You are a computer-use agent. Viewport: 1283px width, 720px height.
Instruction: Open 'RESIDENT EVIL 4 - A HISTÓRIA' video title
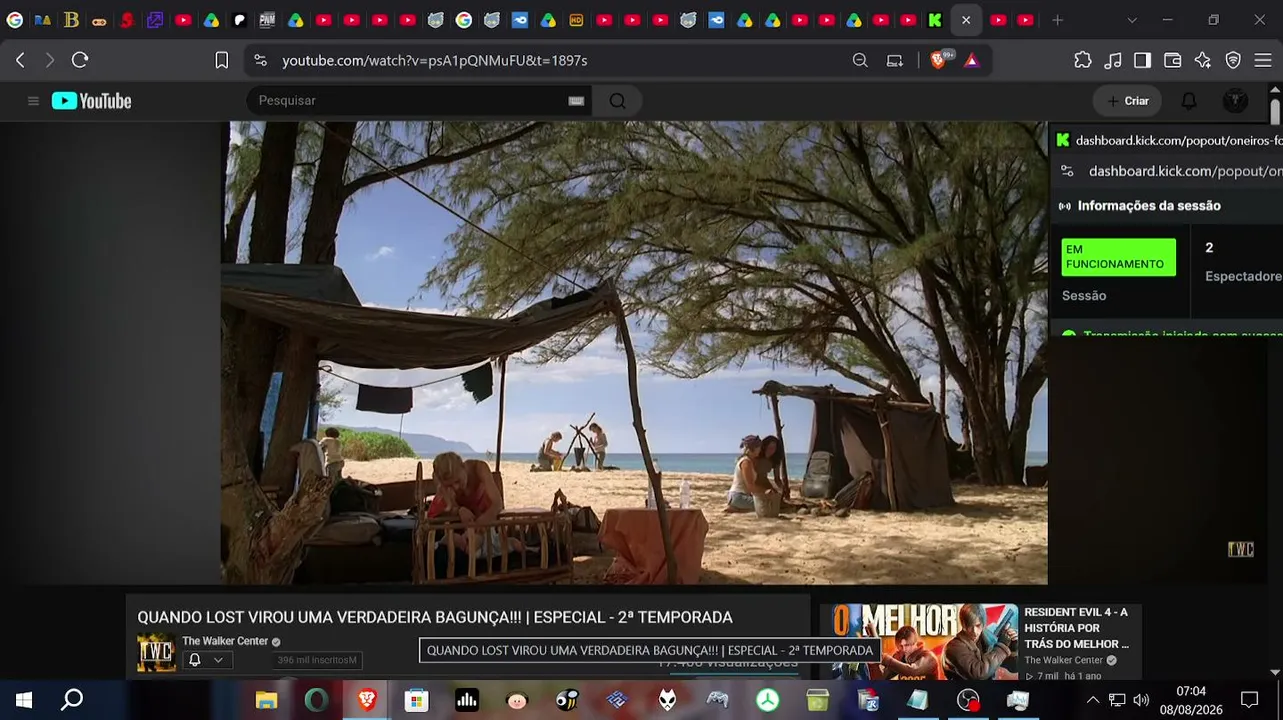coord(1077,628)
